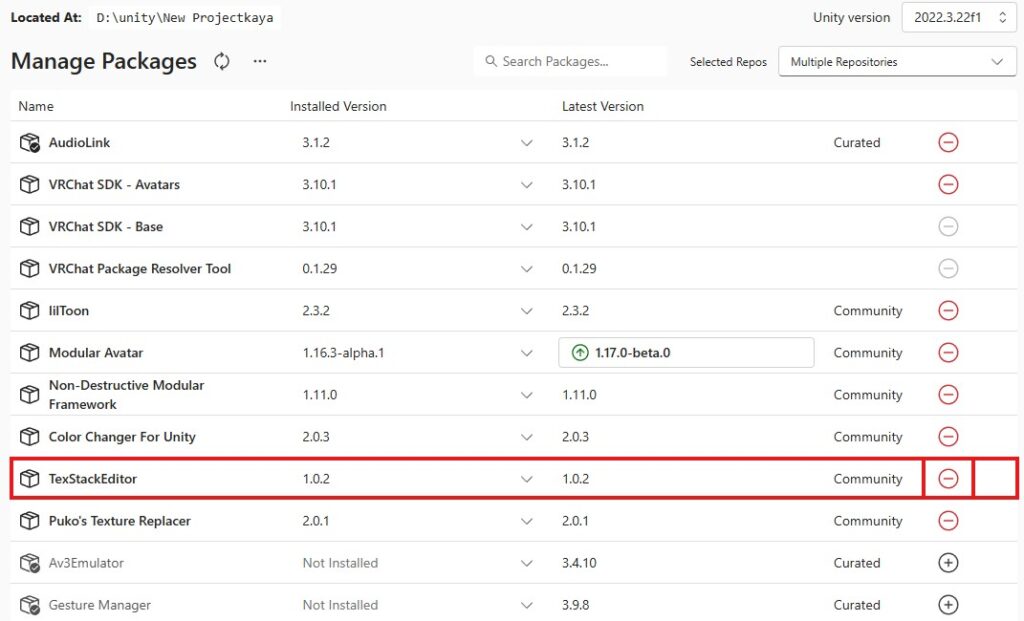Remove the AudioLink package
1024x621 pixels.
948,143
